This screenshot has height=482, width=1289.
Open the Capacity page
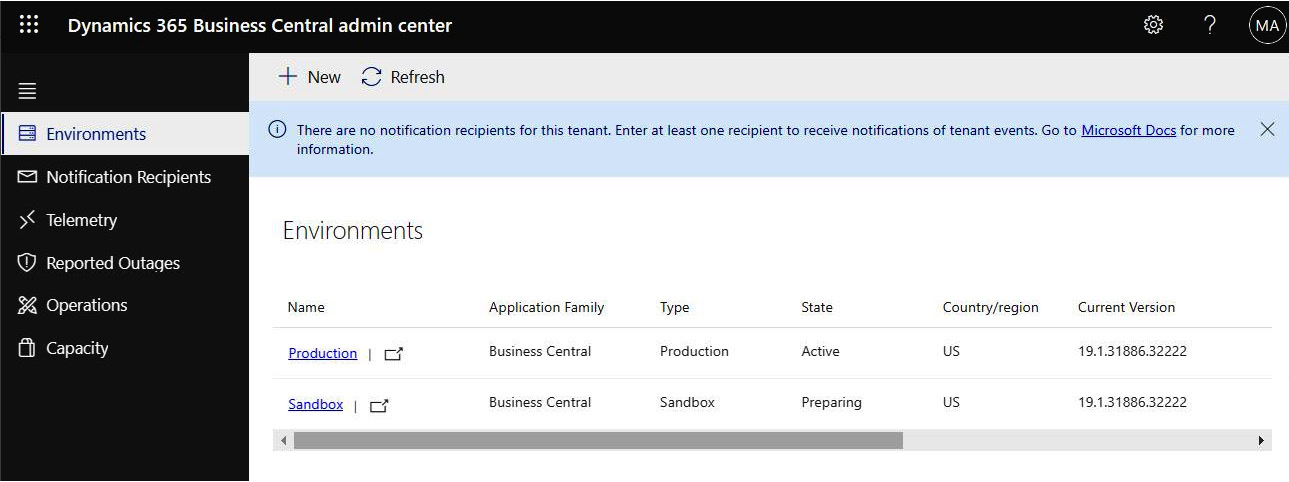pos(124,348)
